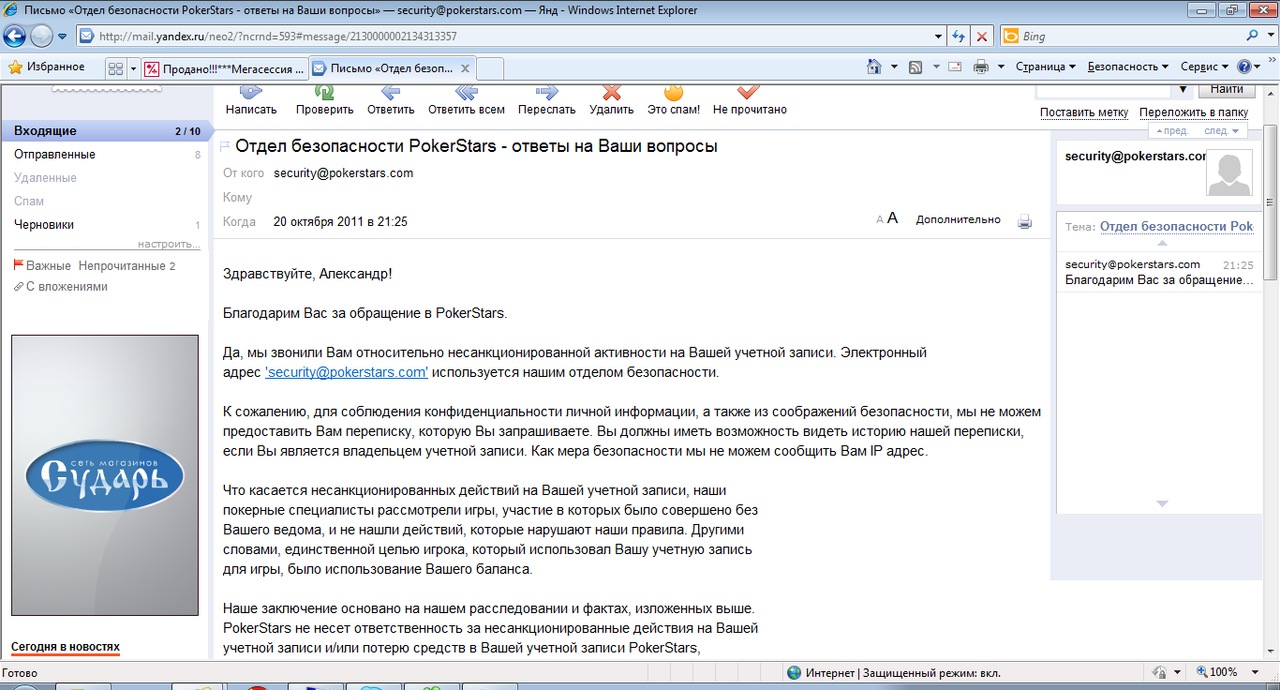The width and height of the screenshot is (1280, 690).
Task: Show Важные flagged messages
Action: (41, 266)
